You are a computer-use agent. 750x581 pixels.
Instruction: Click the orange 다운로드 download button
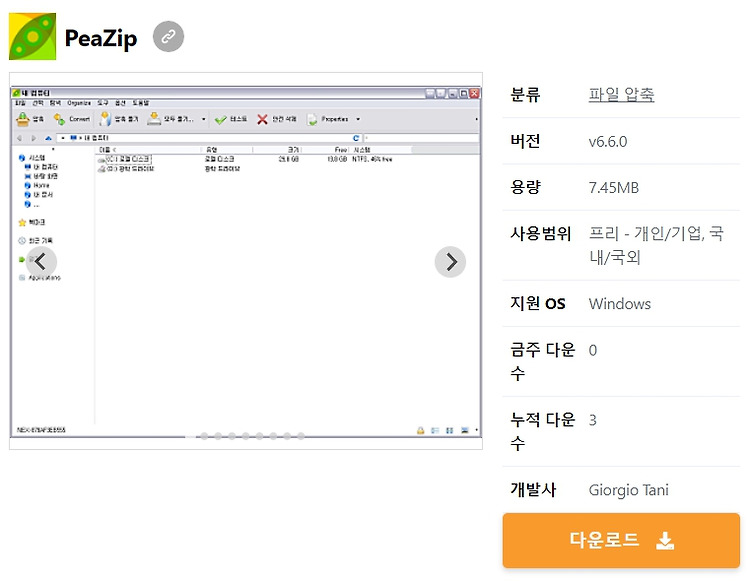pos(621,540)
